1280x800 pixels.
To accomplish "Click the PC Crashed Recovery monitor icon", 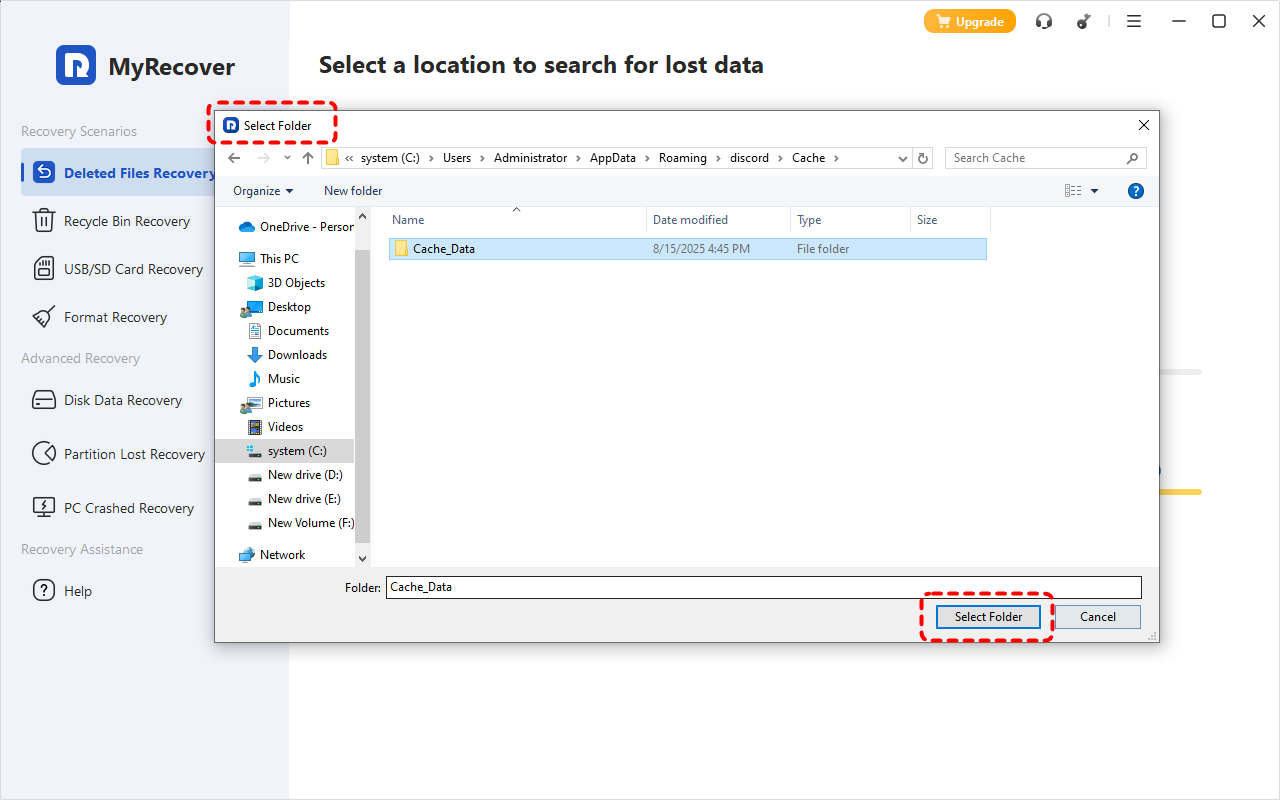I will [43, 507].
